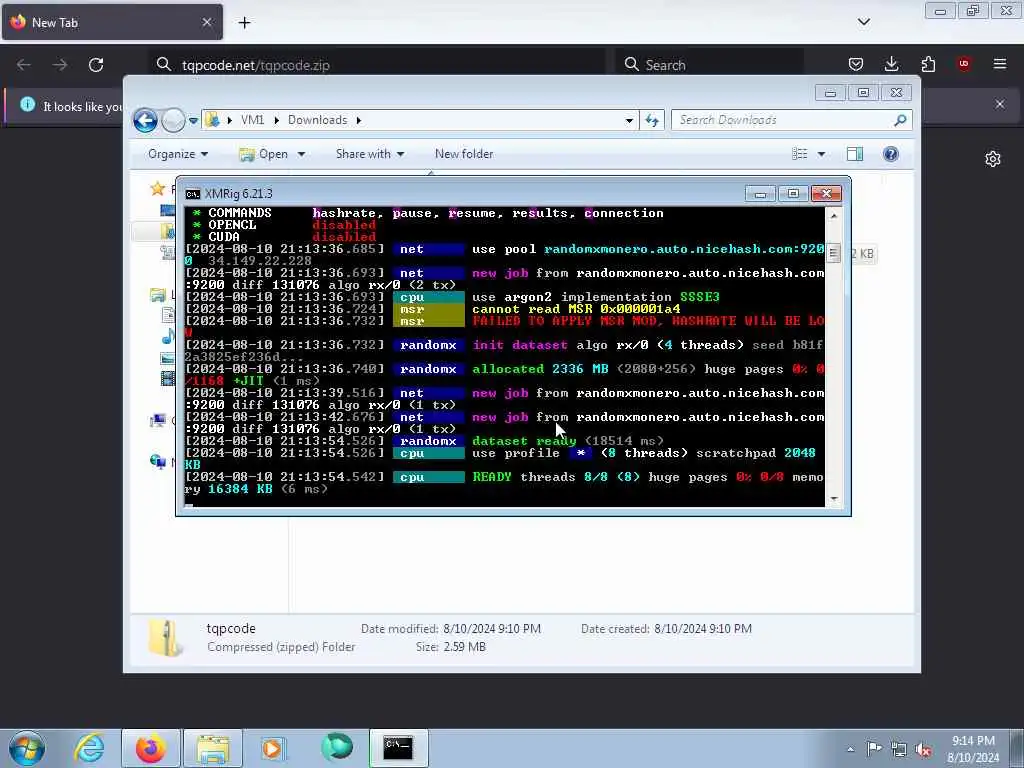This screenshot has width=1024, height=768.
Task: Expand the arrow after Downloads breadcrumb
Action: [359, 120]
